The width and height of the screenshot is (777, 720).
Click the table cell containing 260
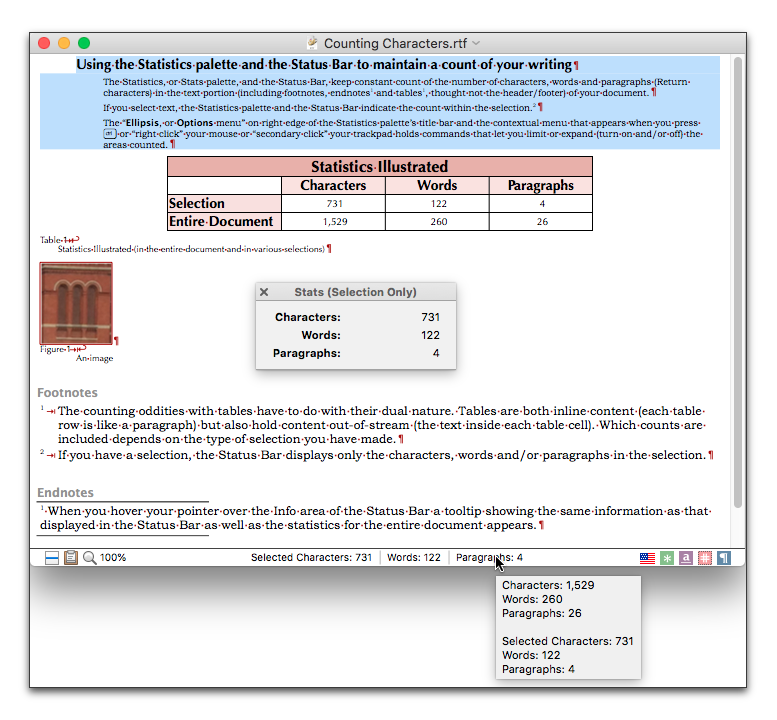437,222
